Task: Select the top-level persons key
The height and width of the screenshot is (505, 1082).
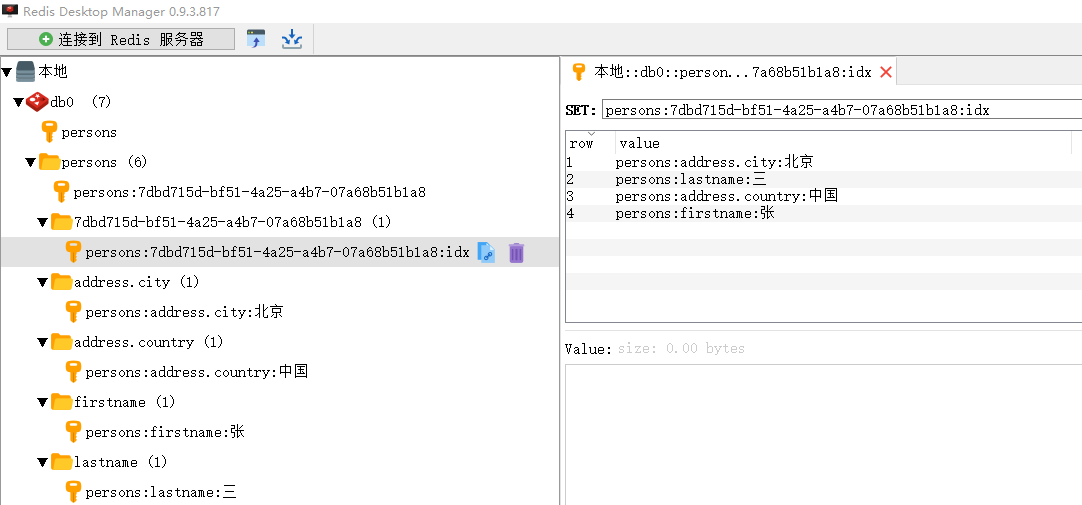Action: [x=89, y=132]
